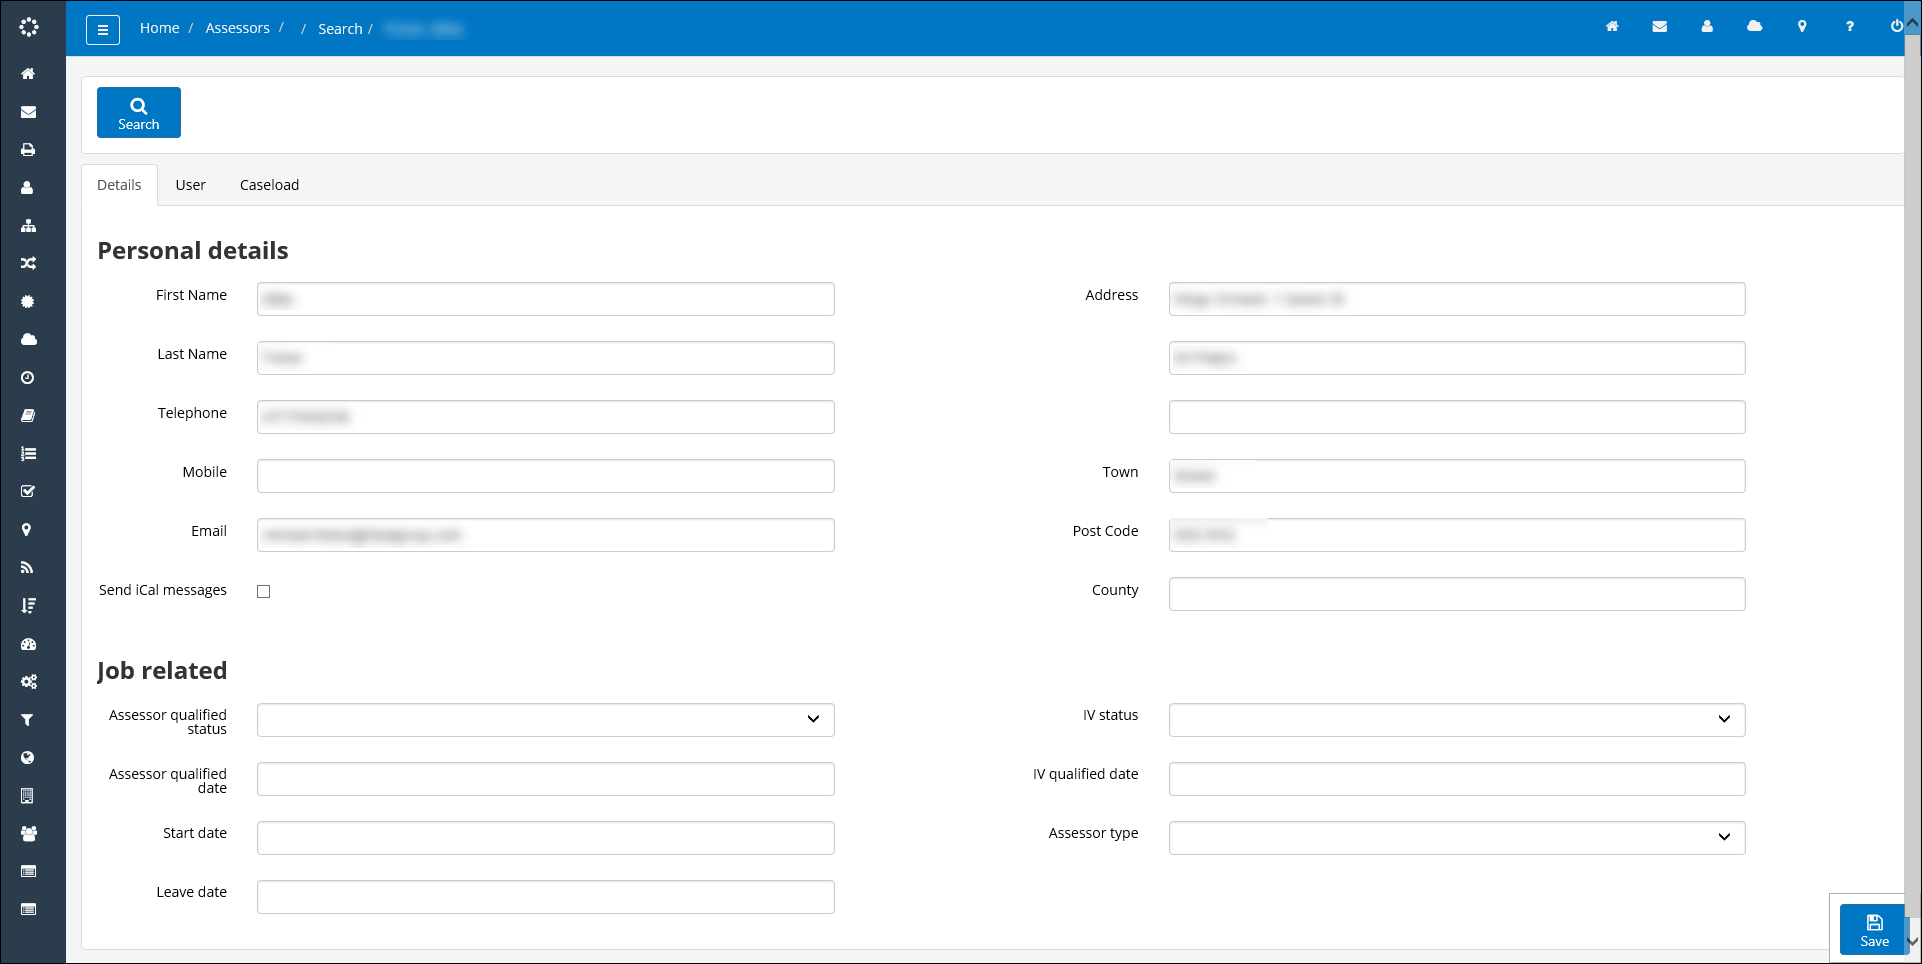Toggle the hamburger menu beside the breadcrumb
The width and height of the screenshot is (1922, 964).
pyautogui.click(x=103, y=29)
